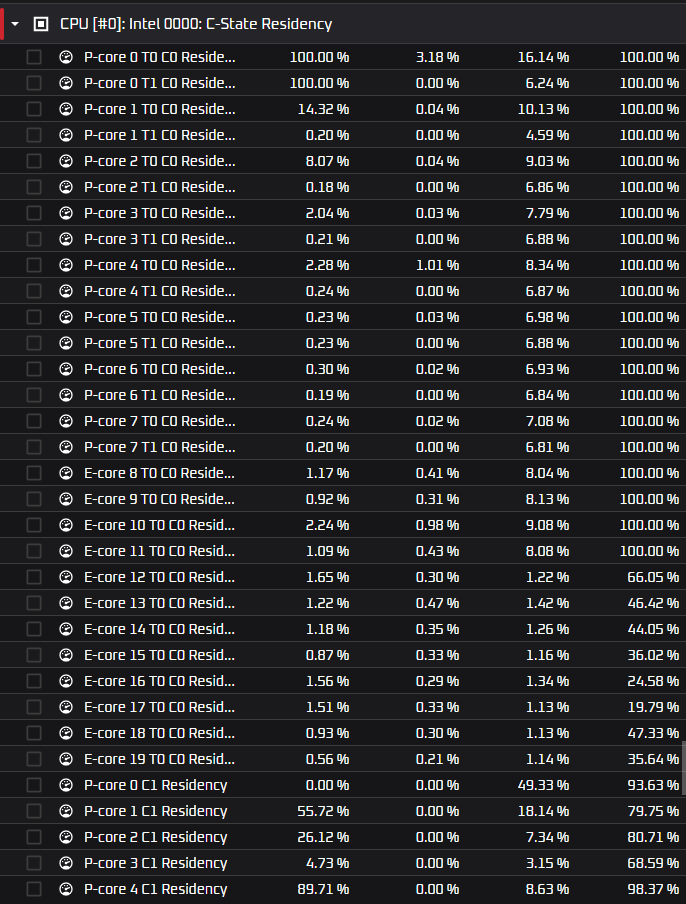The width and height of the screenshot is (686, 904).
Task: Click the 3.18 % minimum of P-core 0 T0
Action: (438, 57)
